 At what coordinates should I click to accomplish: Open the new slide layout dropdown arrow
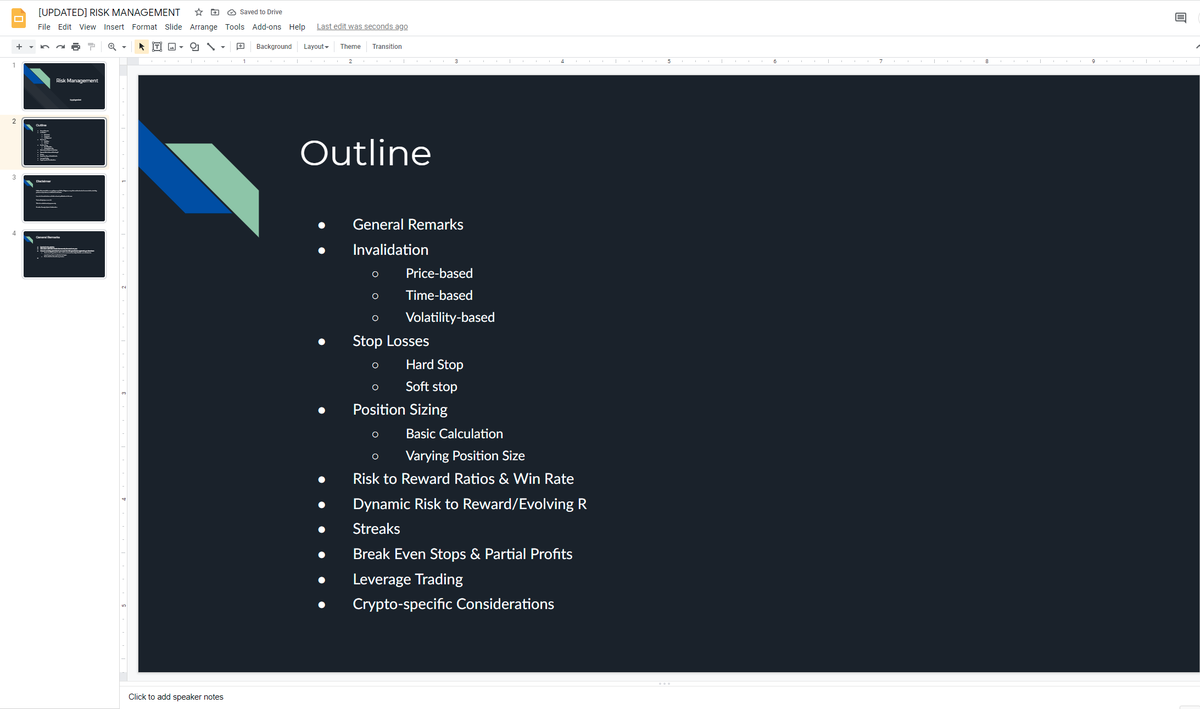click(x=31, y=46)
